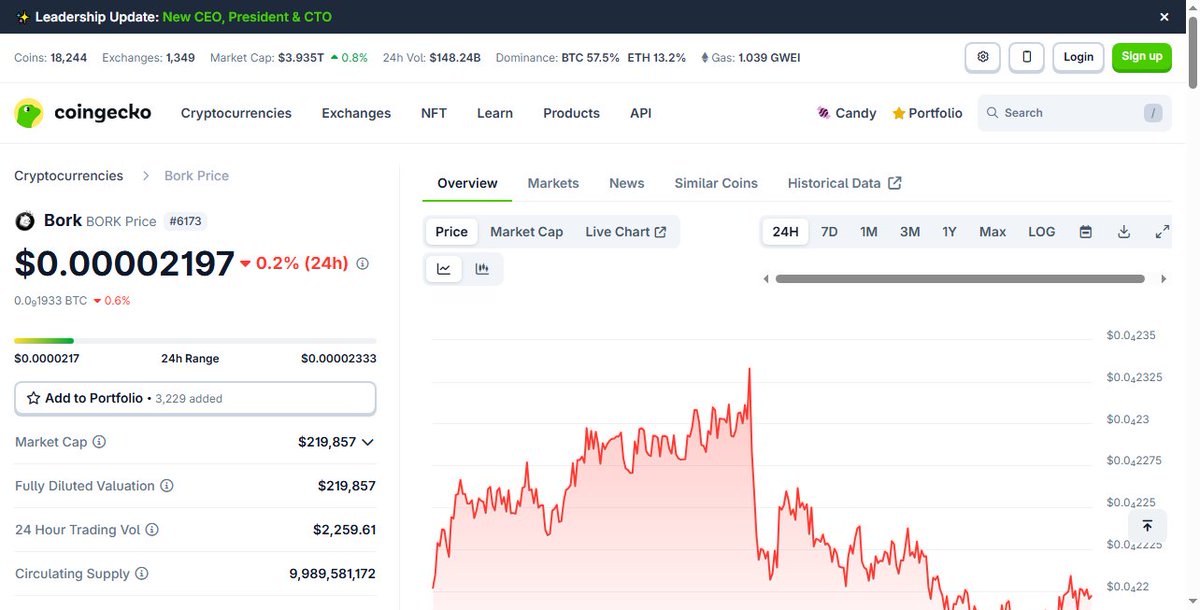Click the 24h Range price progress bar

pos(195,341)
